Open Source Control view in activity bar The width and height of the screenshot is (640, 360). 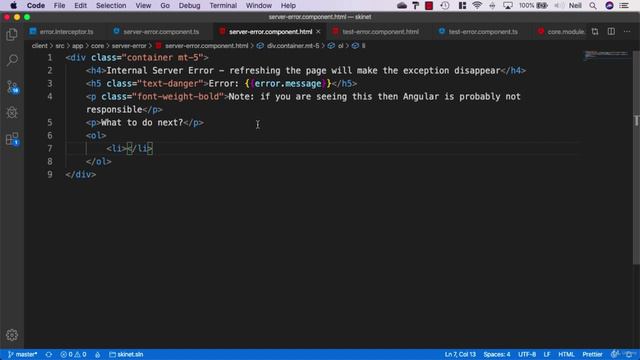(12, 87)
